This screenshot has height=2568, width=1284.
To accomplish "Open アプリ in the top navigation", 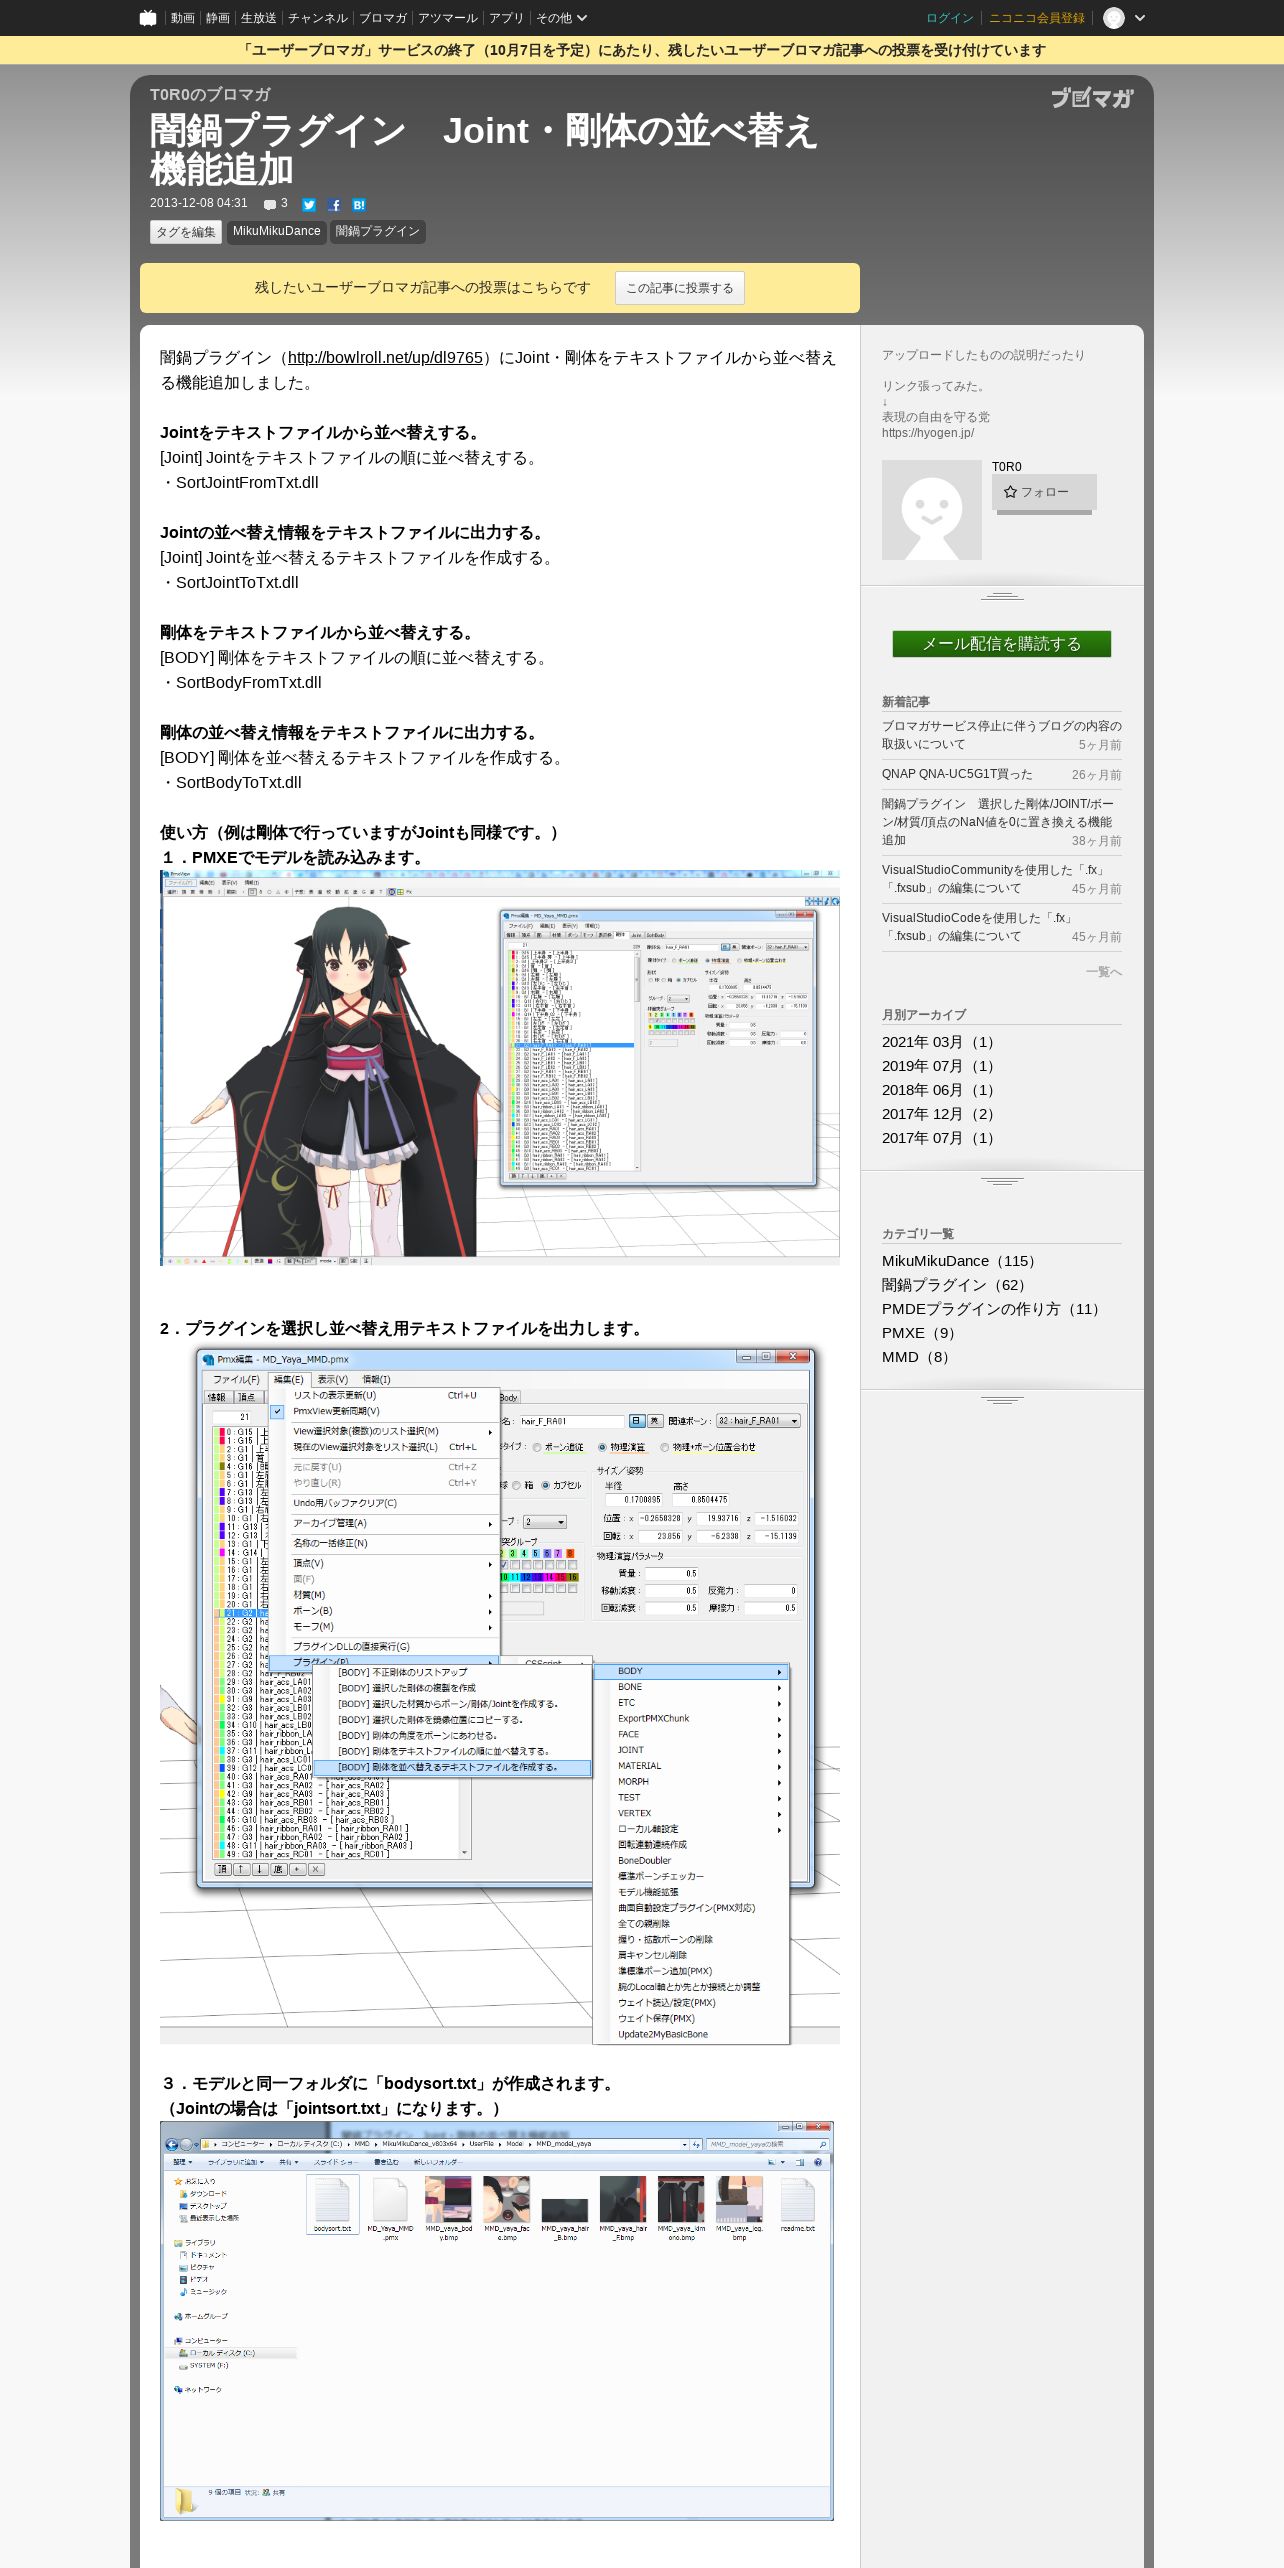I will point(506,18).
